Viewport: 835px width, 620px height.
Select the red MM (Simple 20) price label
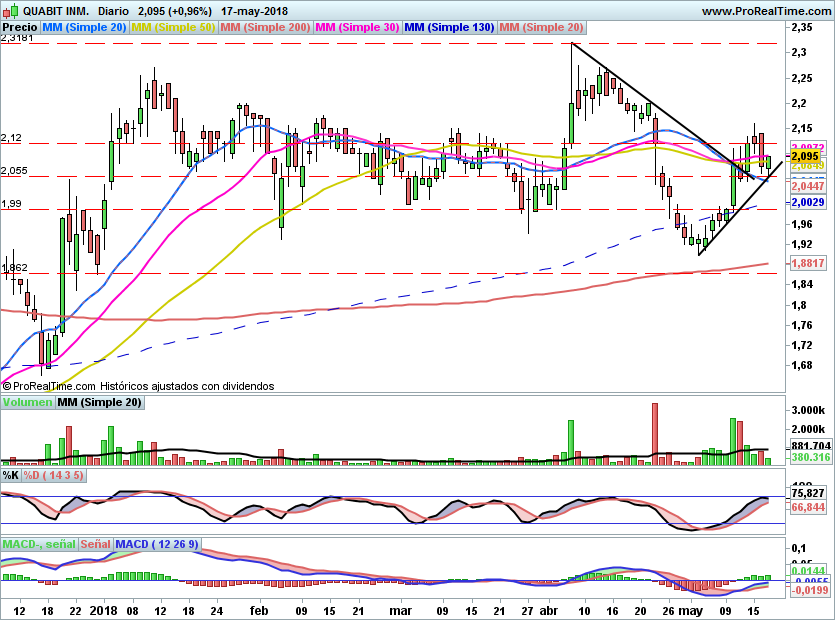tap(542, 27)
